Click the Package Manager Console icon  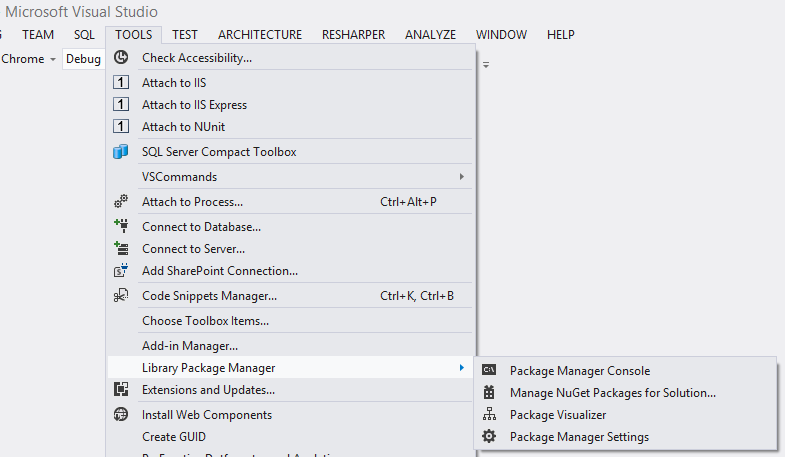tap(489, 370)
